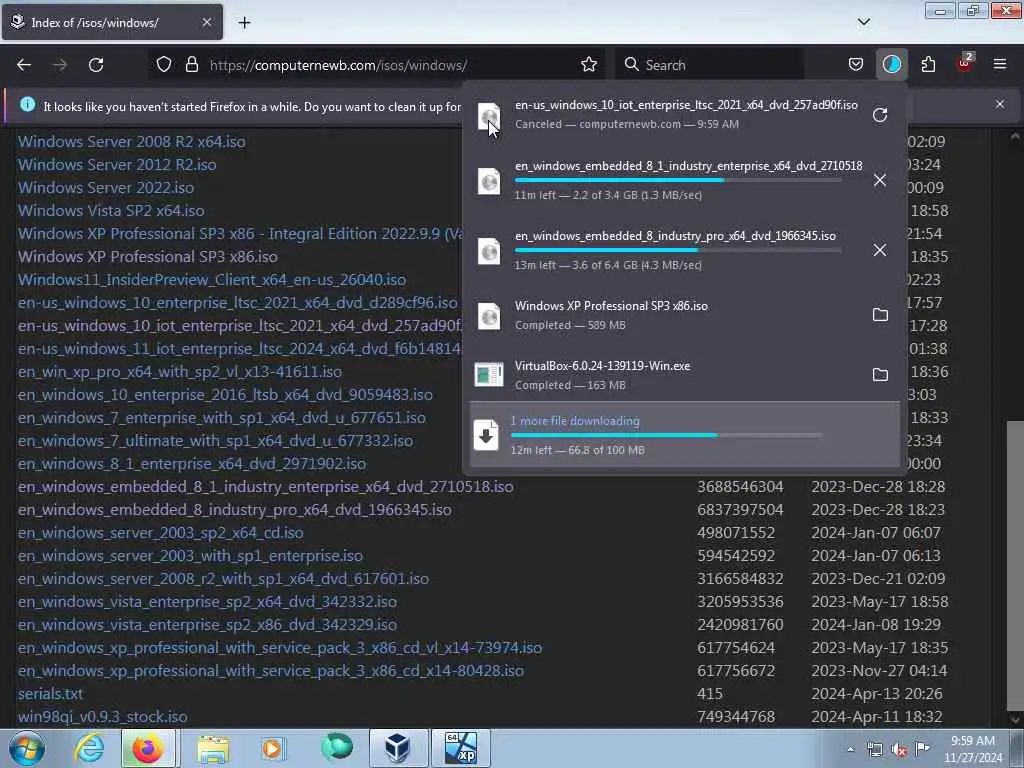Open the 9:59 AM taskbar clock
This screenshot has width=1024, height=768.
(x=973, y=749)
